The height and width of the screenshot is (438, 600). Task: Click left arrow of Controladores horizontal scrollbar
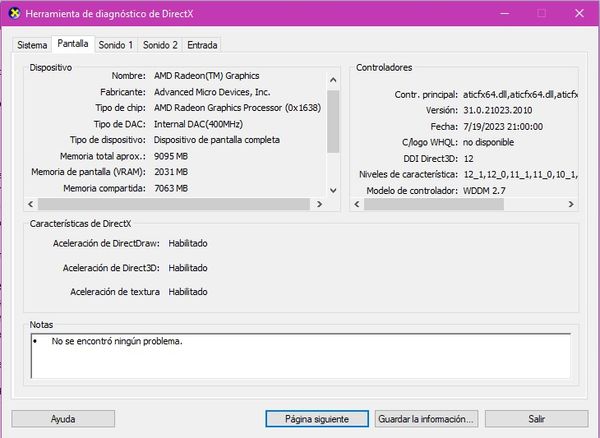point(357,204)
